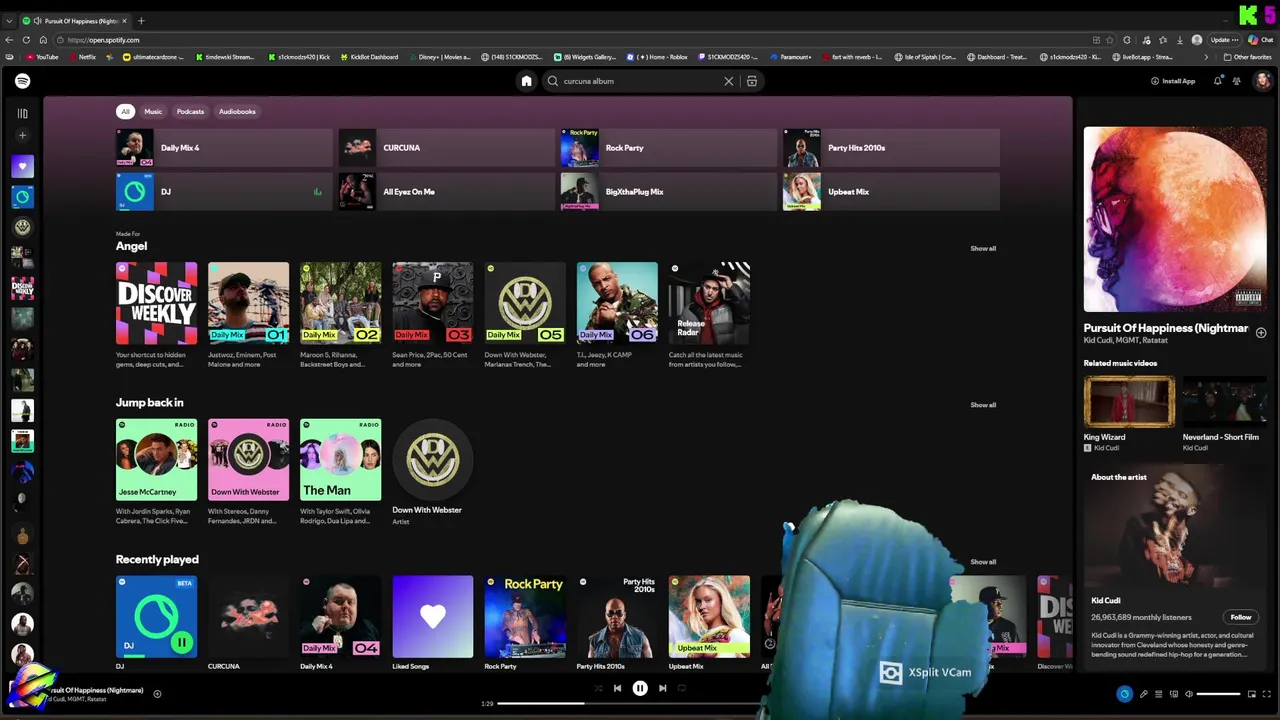1280x720 pixels.
Task: Toggle repeat mode
Action: (x=683, y=688)
